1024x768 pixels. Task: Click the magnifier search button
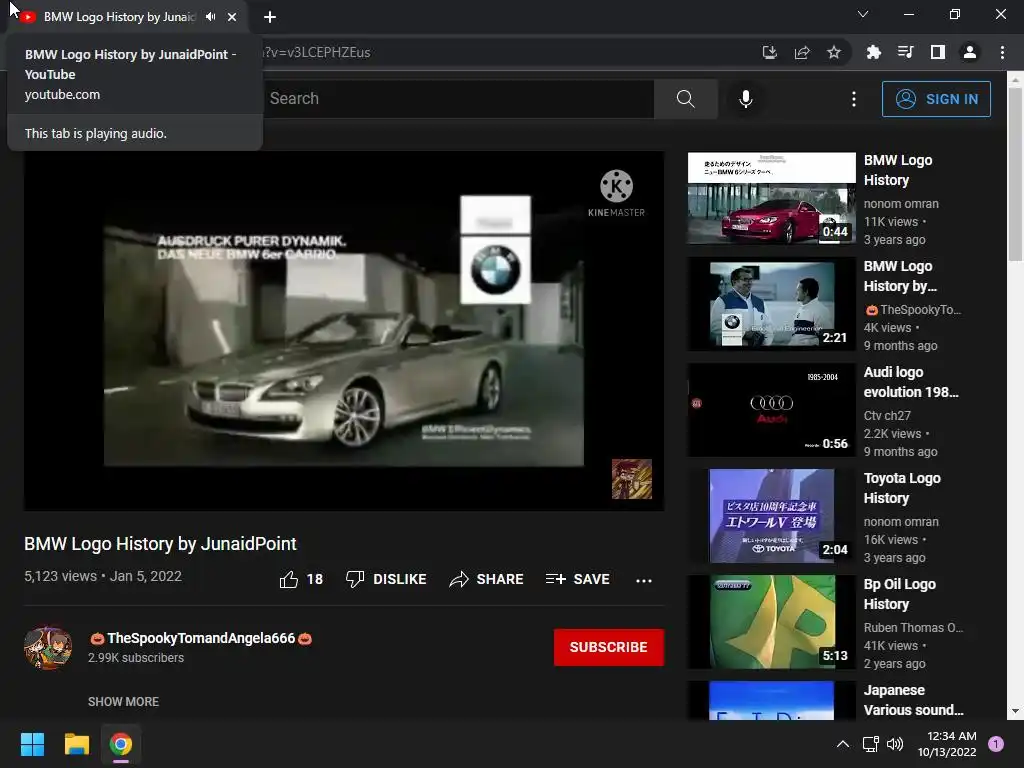click(686, 99)
